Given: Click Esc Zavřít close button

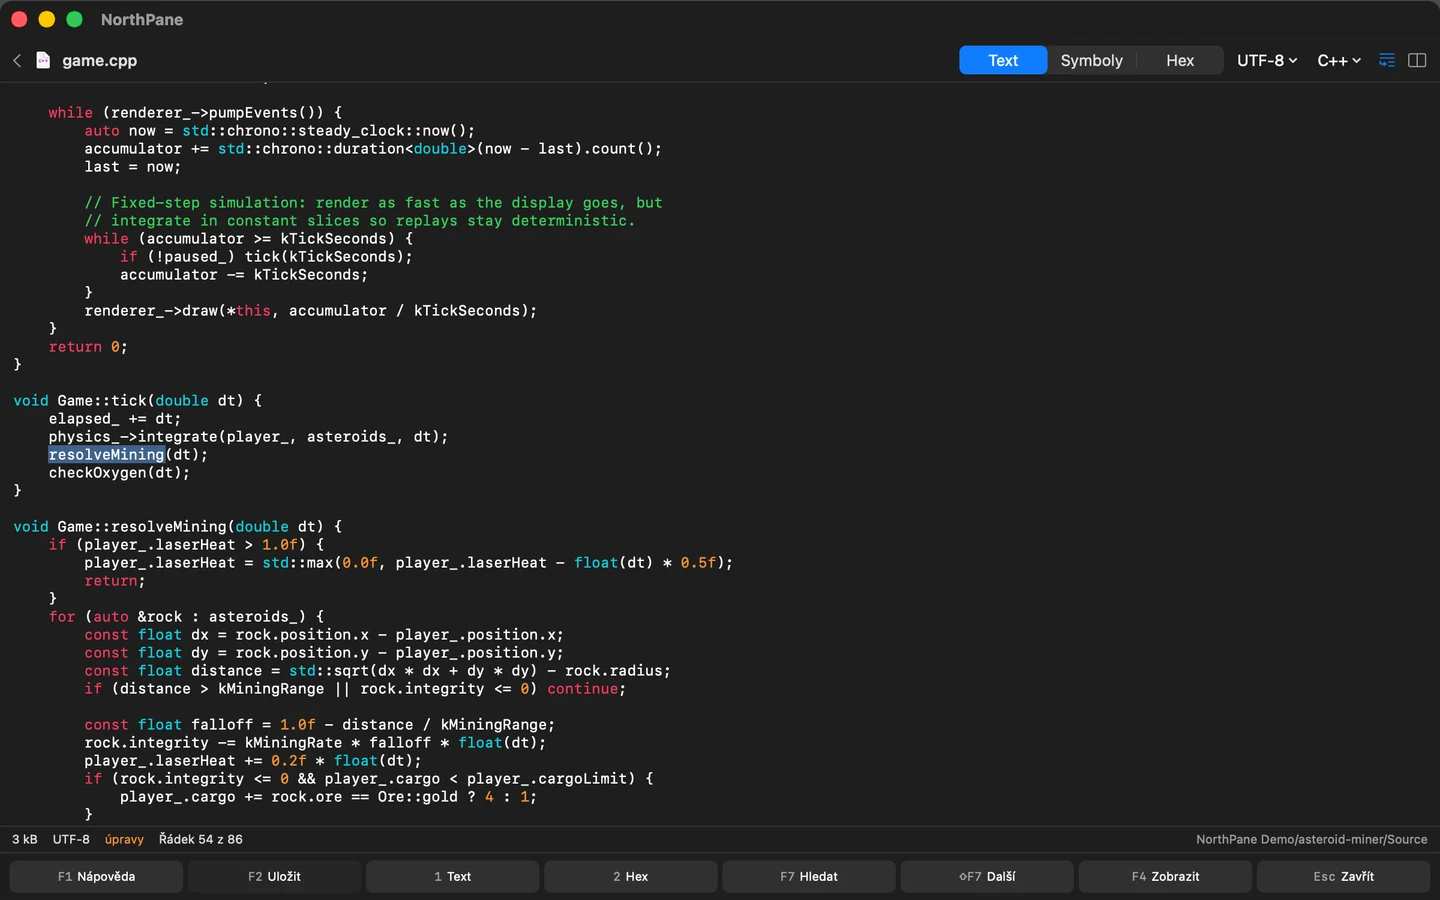Looking at the screenshot, I should coord(1343,876).
